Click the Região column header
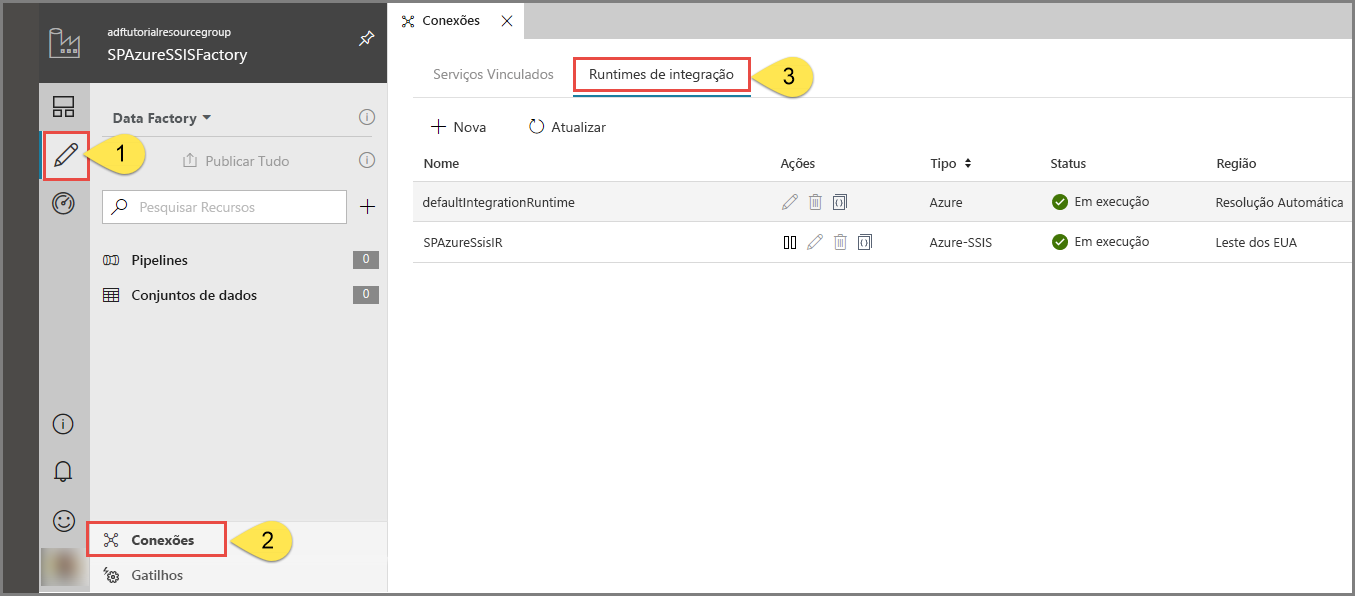1355x596 pixels. [x=1236, y=163]
